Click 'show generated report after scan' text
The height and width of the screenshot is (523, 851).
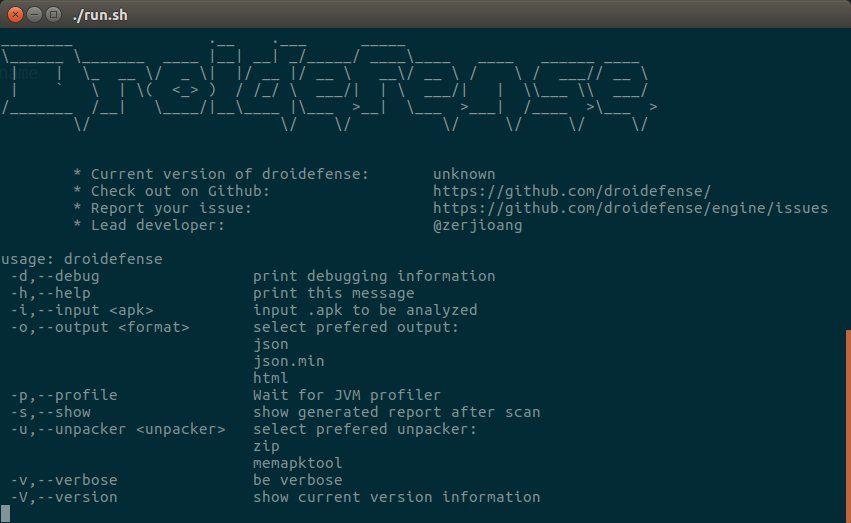tap(397, 412)
